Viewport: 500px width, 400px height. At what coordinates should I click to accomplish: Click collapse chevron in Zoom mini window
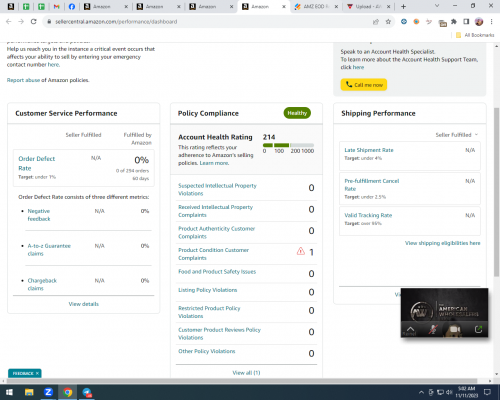[x=410, y=329]
